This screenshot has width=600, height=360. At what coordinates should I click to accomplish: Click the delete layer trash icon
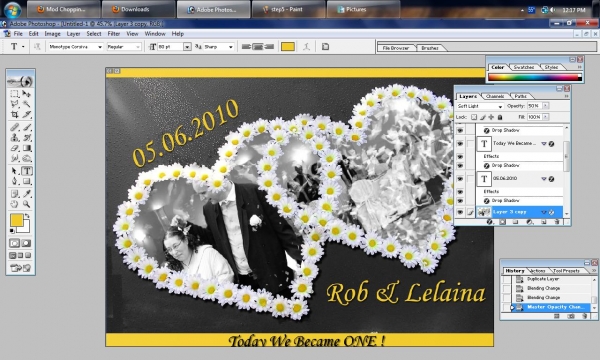click(557, 222)
